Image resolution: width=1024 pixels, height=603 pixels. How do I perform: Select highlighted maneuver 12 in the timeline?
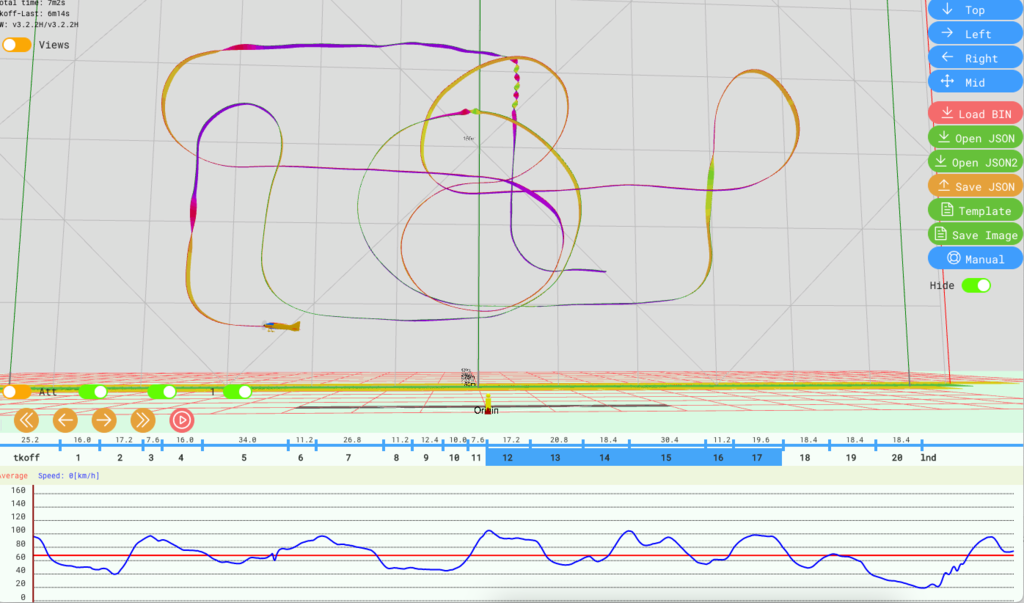click(507, 457)
